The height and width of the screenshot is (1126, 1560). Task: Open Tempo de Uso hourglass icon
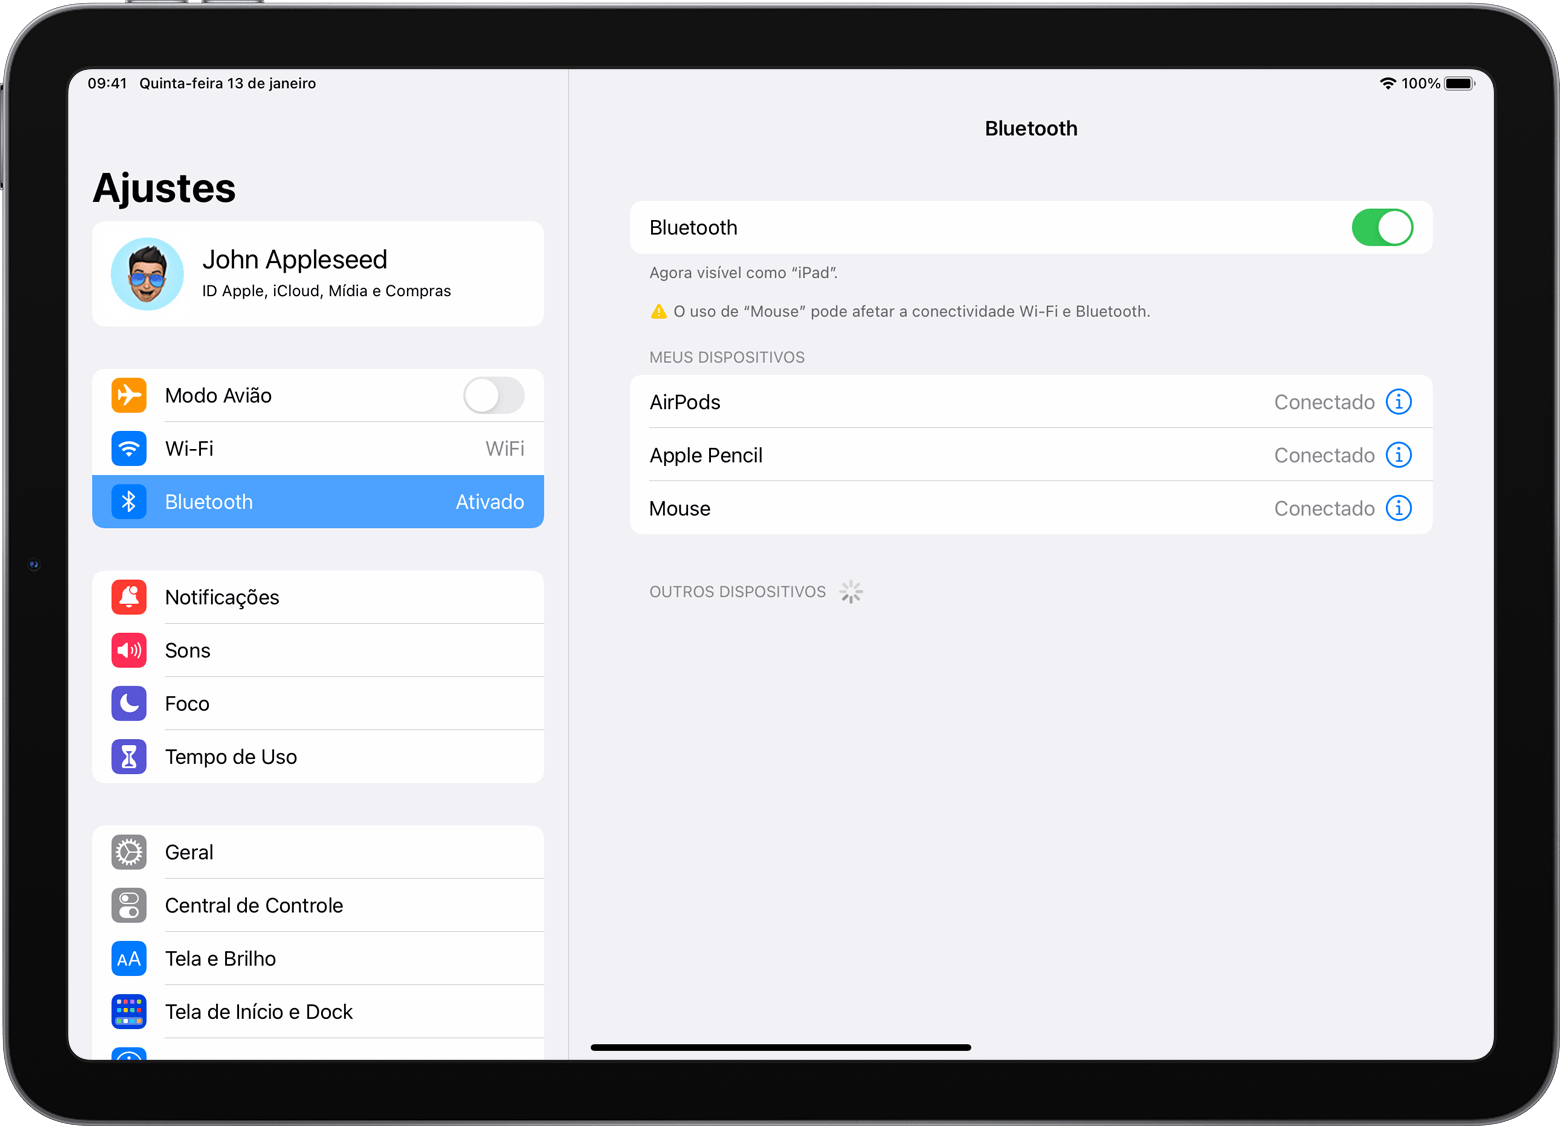(x=129, y=757)
